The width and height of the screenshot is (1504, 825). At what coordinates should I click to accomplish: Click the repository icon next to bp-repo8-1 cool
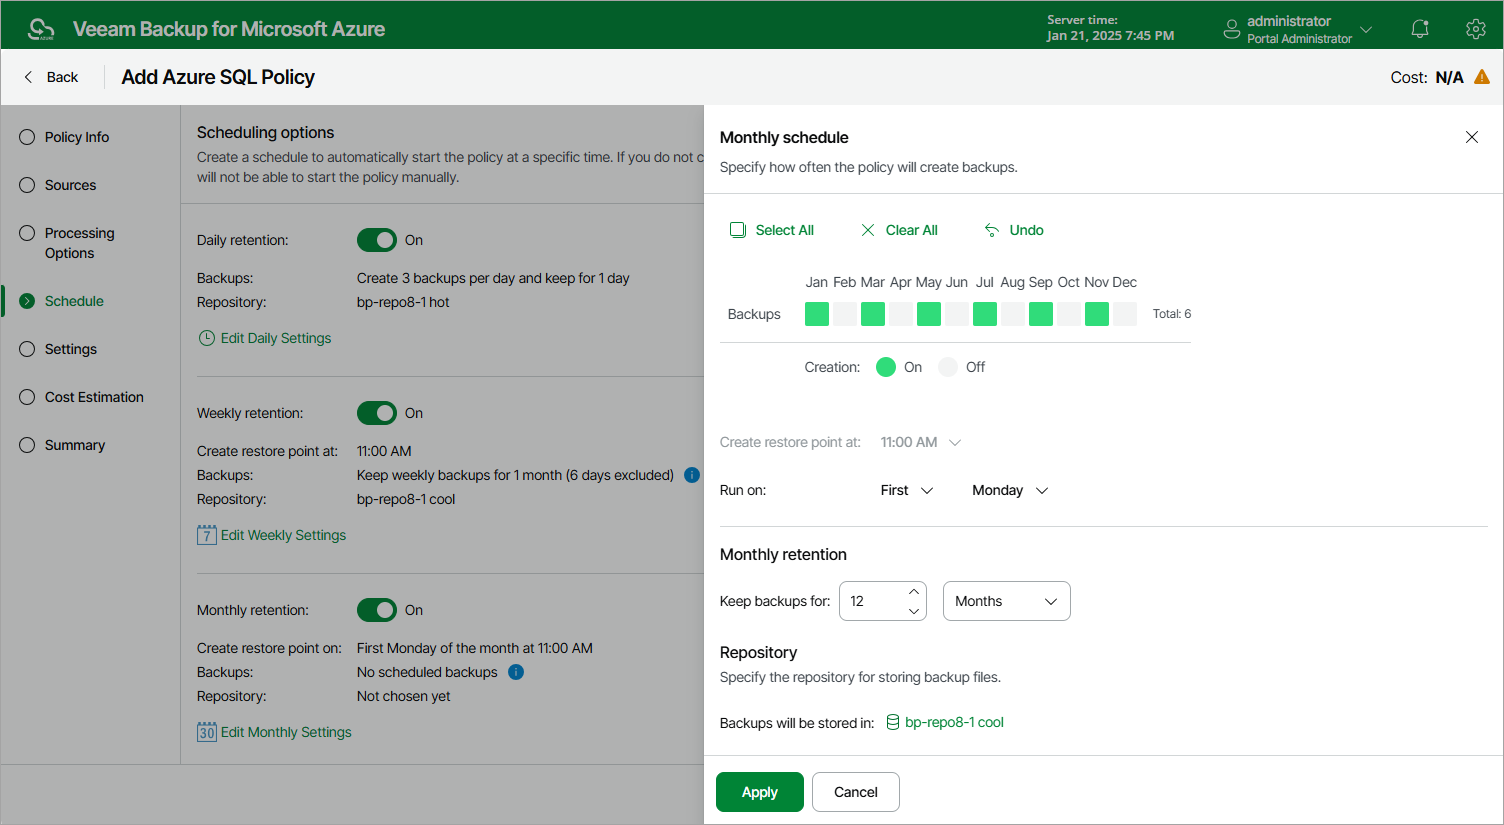(893, 722)
